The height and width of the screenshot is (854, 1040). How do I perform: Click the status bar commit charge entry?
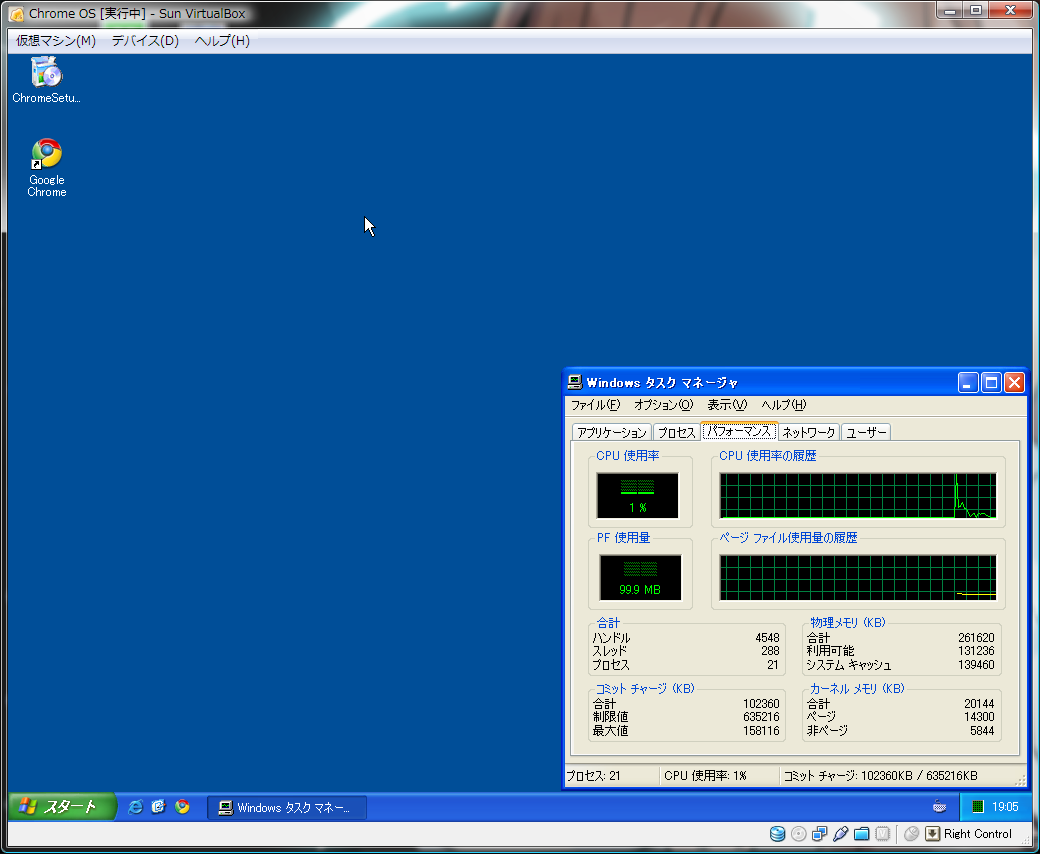click(881, 775)
